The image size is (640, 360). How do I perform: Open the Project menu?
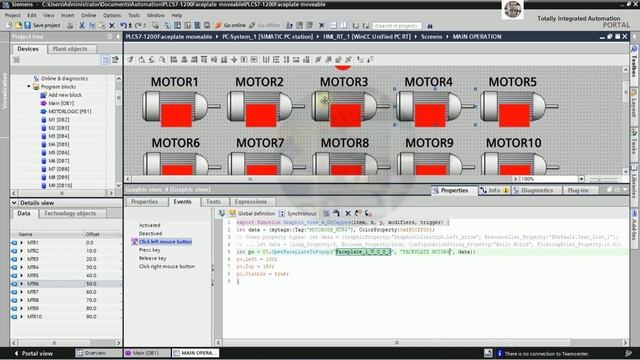(13, 15)
